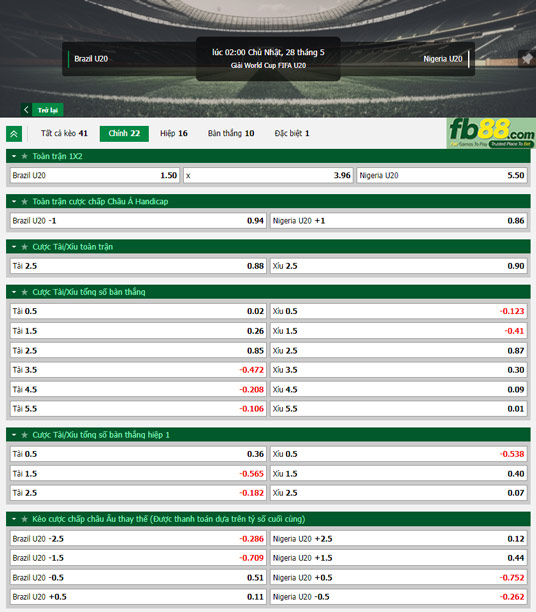Click the Brazil U20 team name in header

91,59
